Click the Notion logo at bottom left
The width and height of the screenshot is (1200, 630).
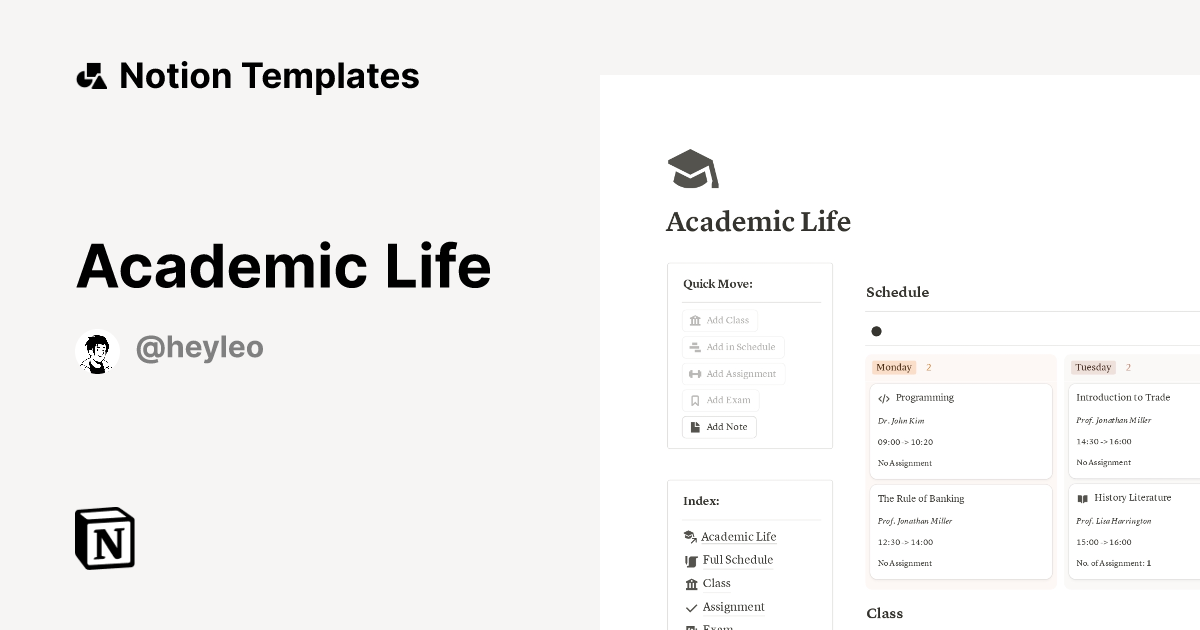click(104, 538)
